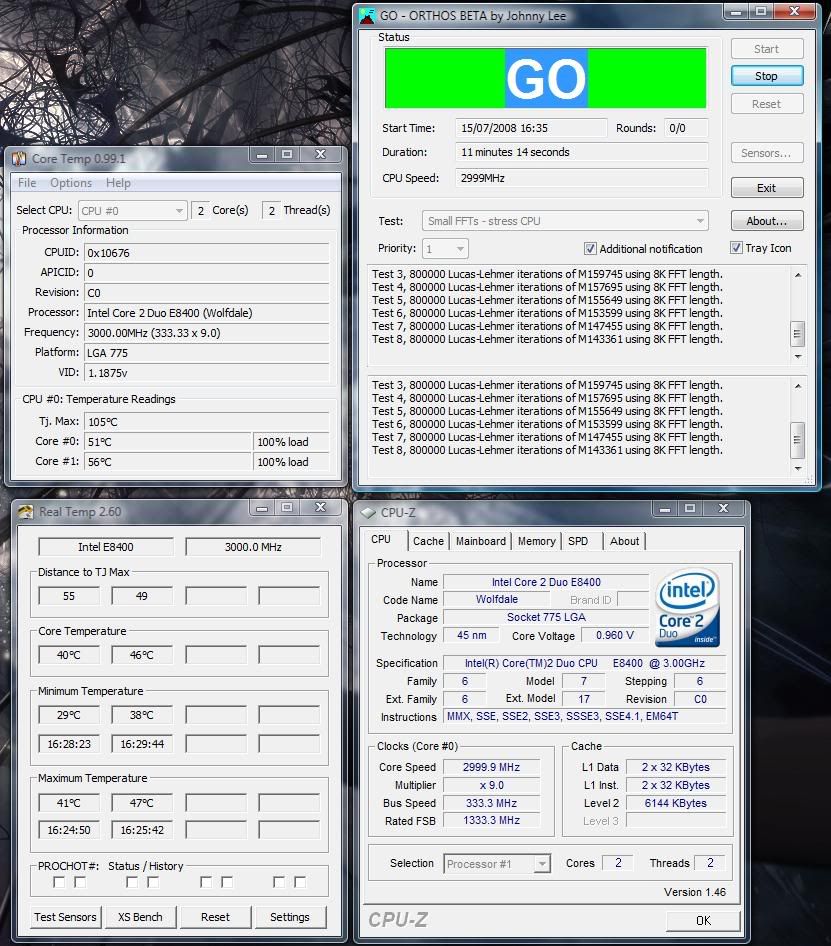Open Settings in Real Temp

point(290,917)
